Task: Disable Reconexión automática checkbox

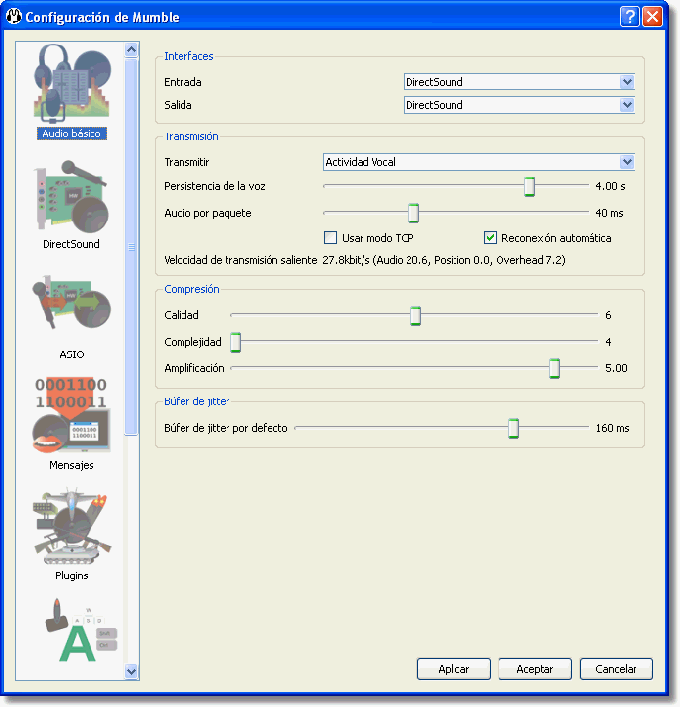Action: [490, 238]
